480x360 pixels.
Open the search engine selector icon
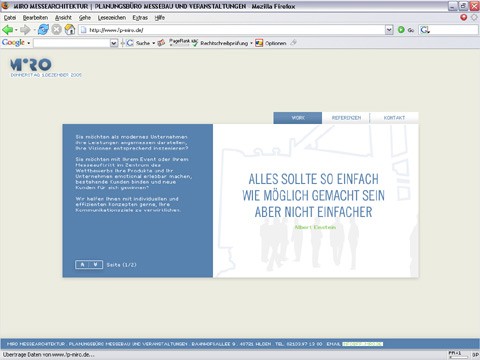[x=425, y=30]
